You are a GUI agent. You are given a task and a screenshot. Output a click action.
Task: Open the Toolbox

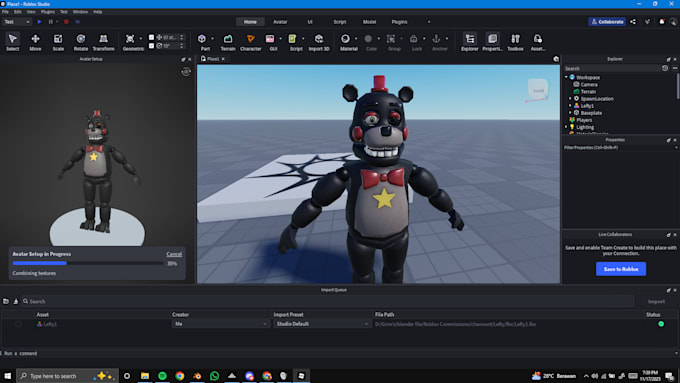click(515, 42)
